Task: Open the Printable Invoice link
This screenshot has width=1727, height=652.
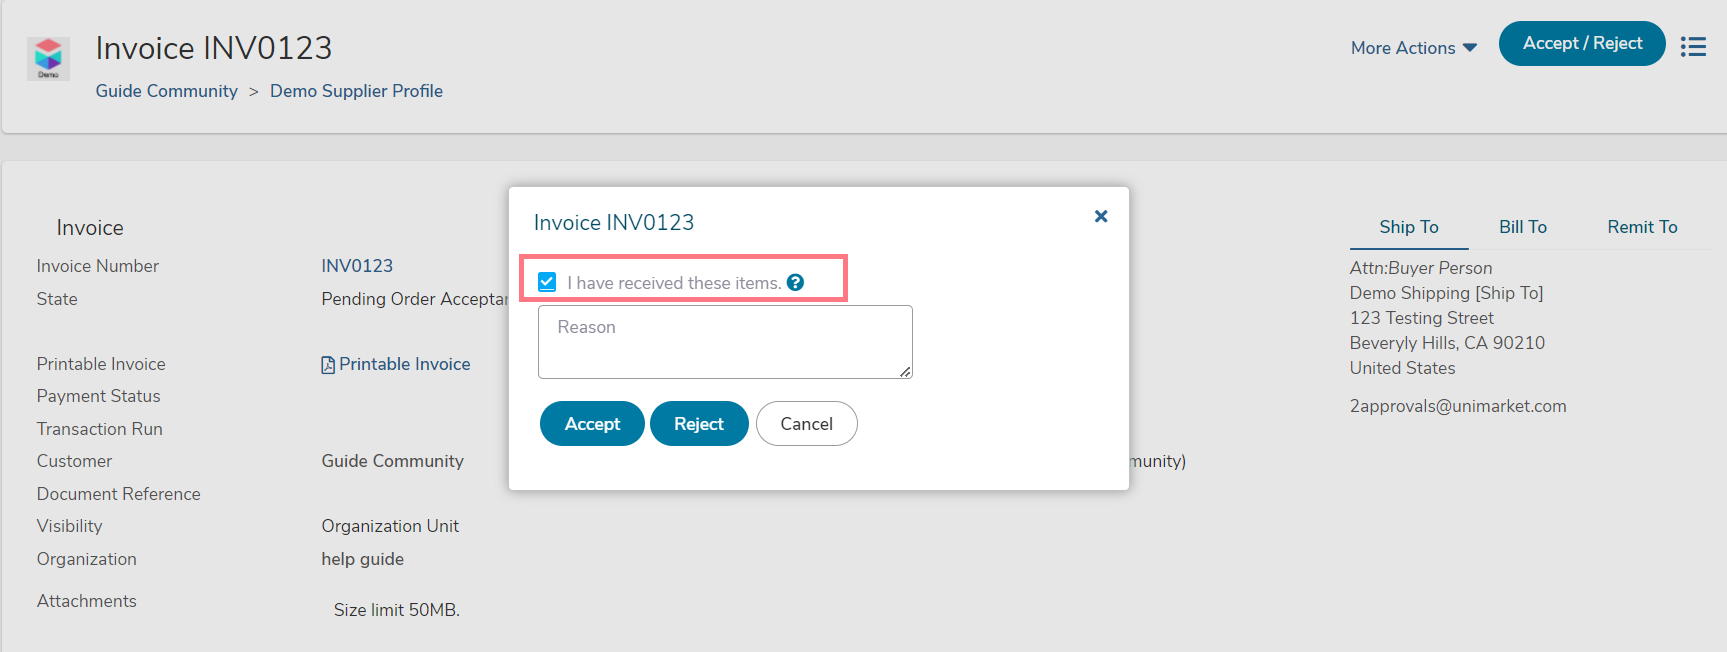Action: point(405,364)
